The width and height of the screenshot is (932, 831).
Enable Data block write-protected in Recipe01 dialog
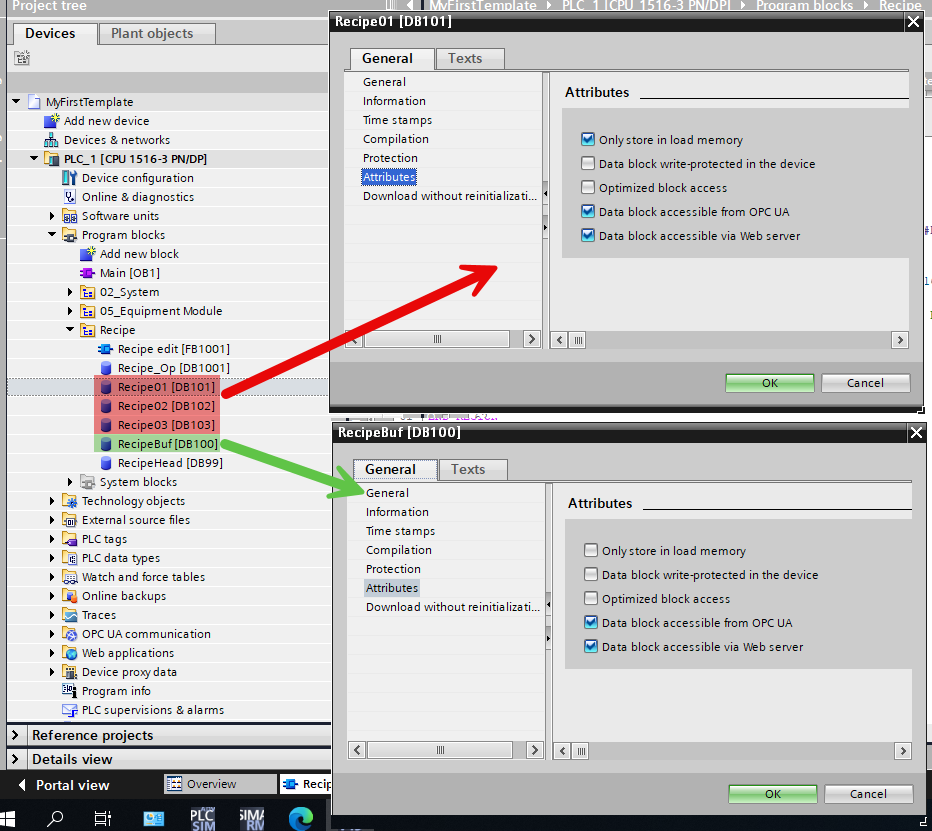click(588, 163)
